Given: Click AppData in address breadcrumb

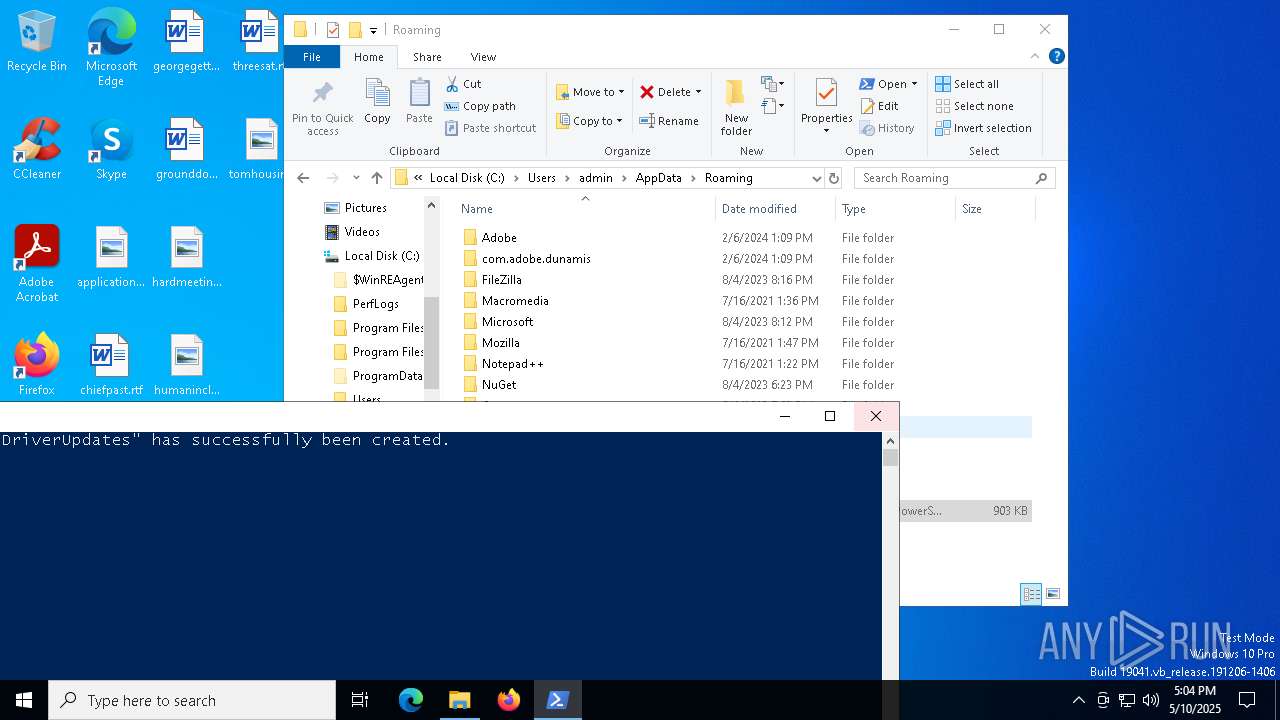Looking at the screenshot, I should [x=658, y=178].
